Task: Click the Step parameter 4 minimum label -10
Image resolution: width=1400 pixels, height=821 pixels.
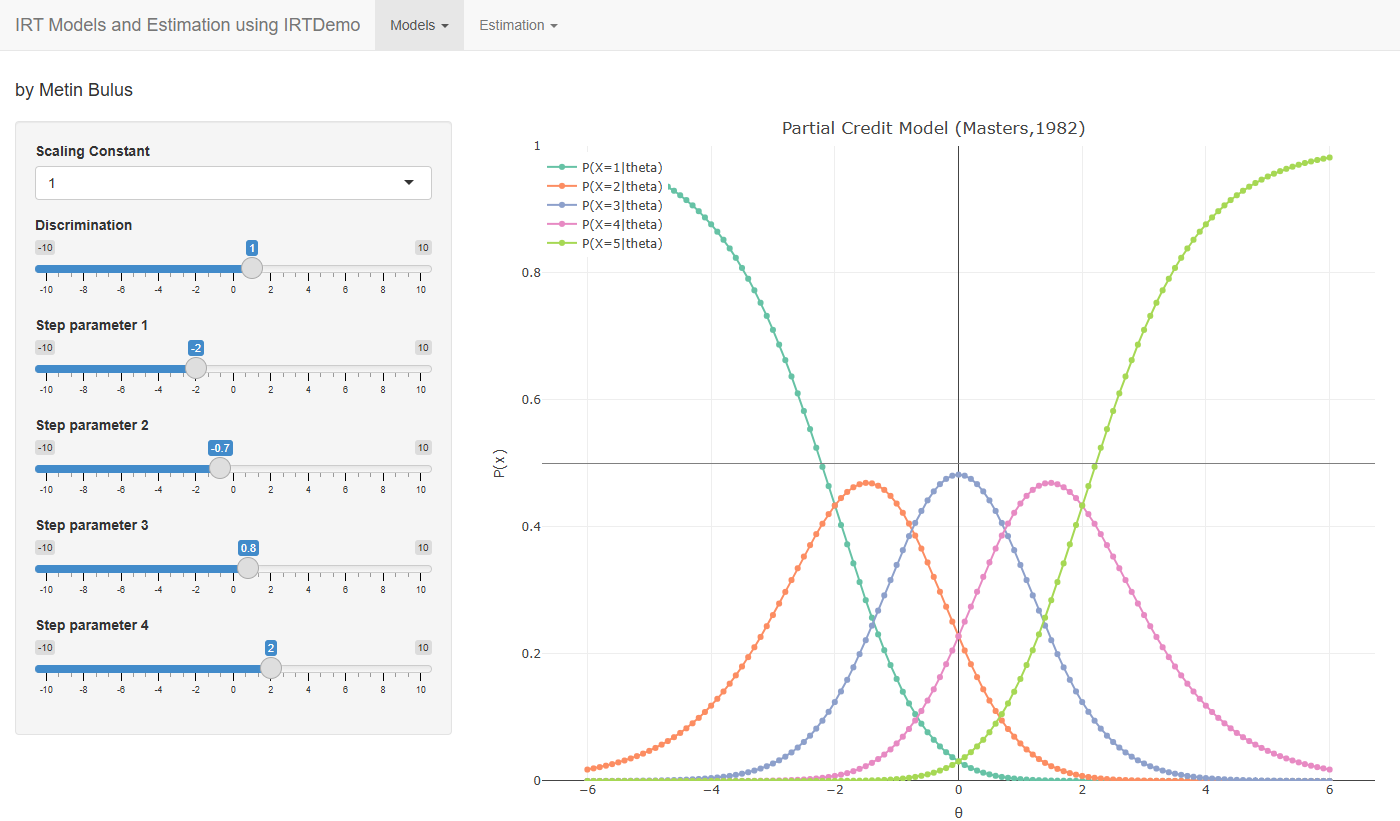Action: 45,648
